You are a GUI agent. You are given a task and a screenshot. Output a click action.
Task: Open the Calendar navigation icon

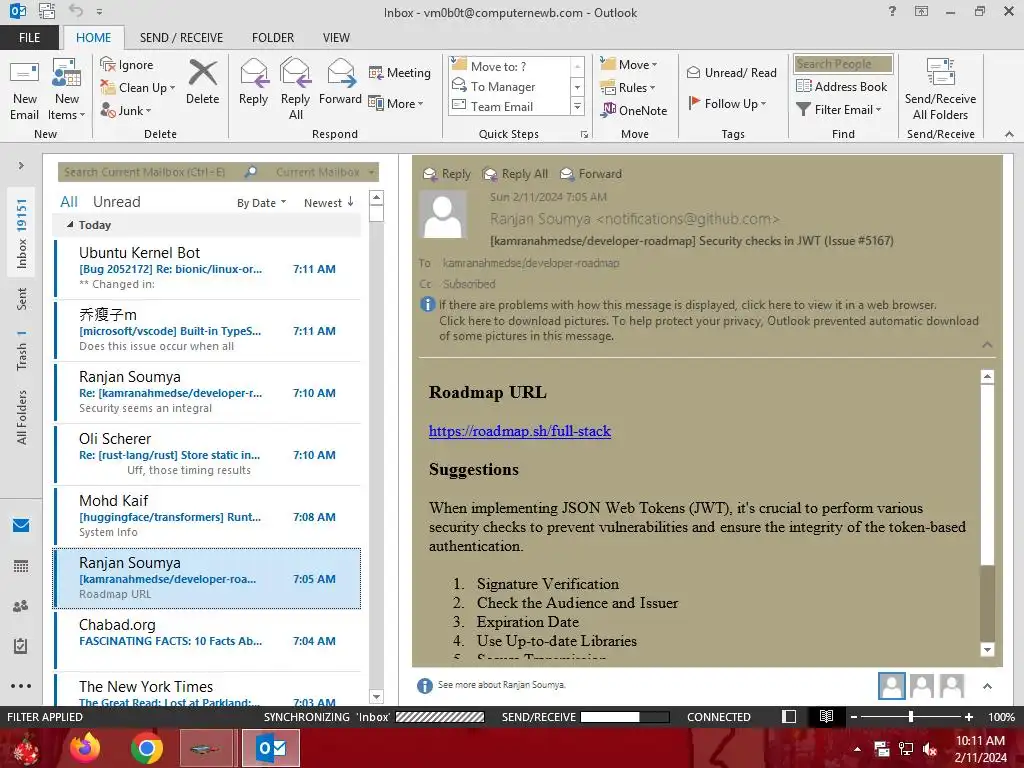[x=21, y=566]
